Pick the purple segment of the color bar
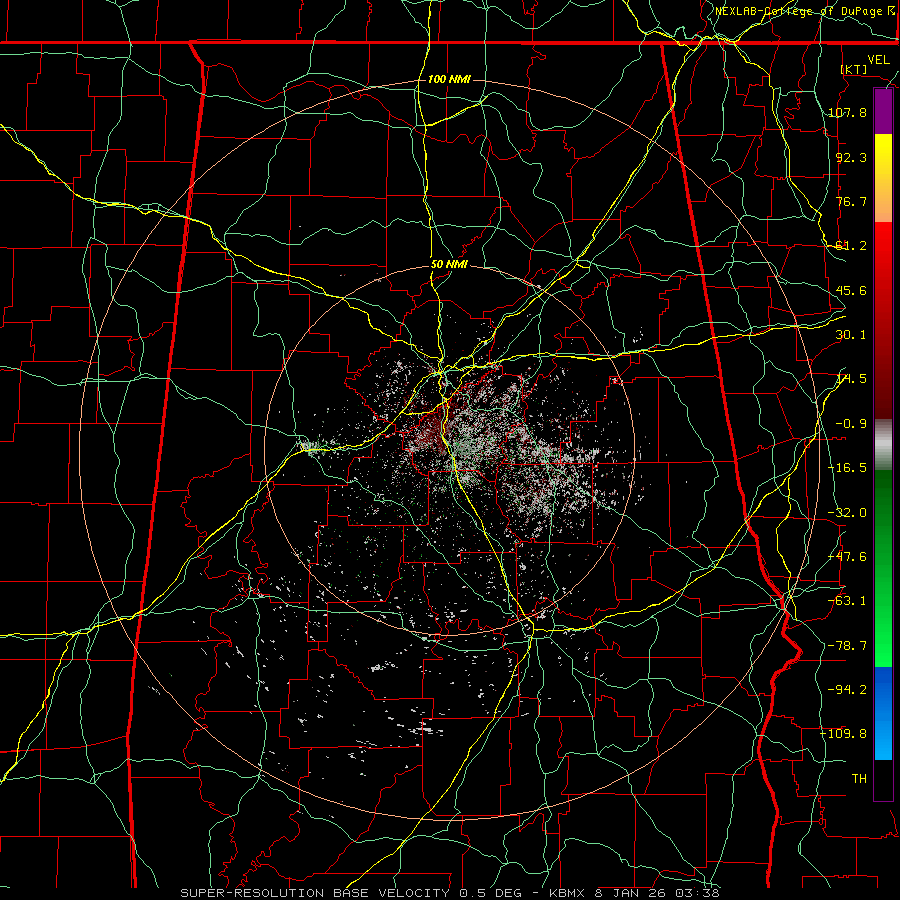Viewport: 900px width, 900px height. click(x=883, y=112)
